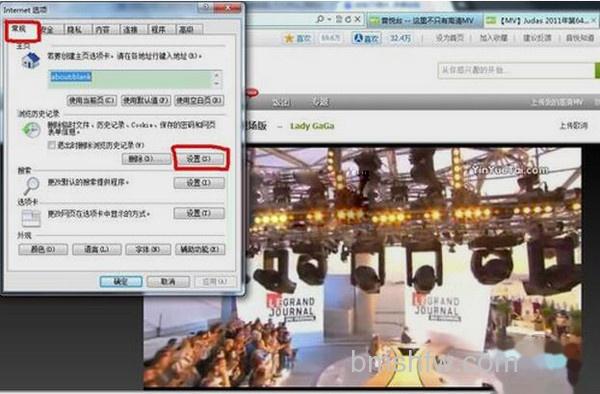This screenshot has width=600, height=394.
Task: Click the tabs section icon
Action: [31, 218]
